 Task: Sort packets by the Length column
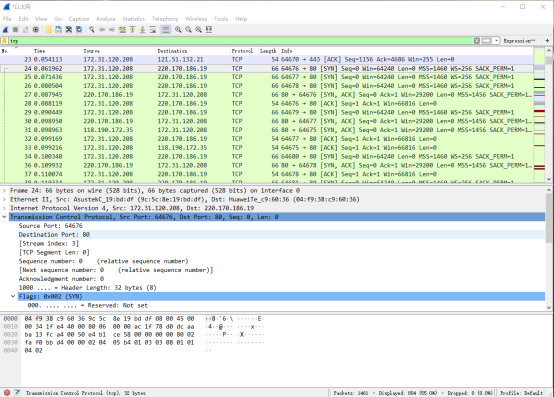[x=269, y=51]
